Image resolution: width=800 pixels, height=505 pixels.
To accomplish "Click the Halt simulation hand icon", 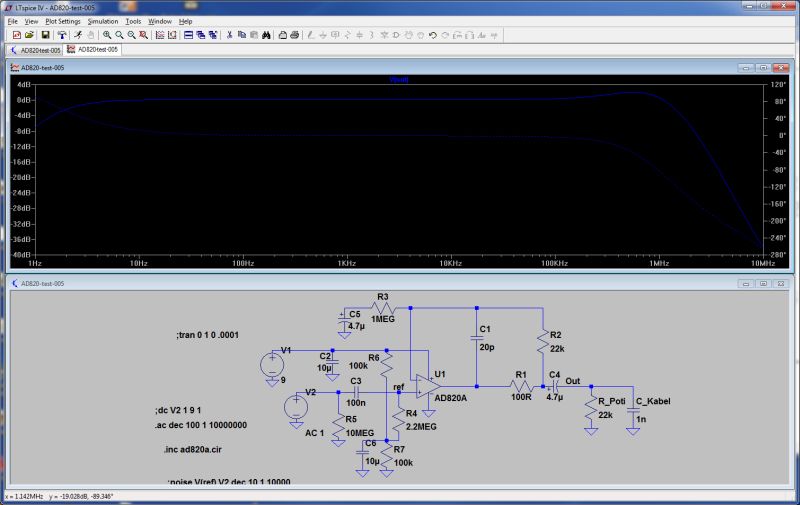I will (x=90, y=35).
